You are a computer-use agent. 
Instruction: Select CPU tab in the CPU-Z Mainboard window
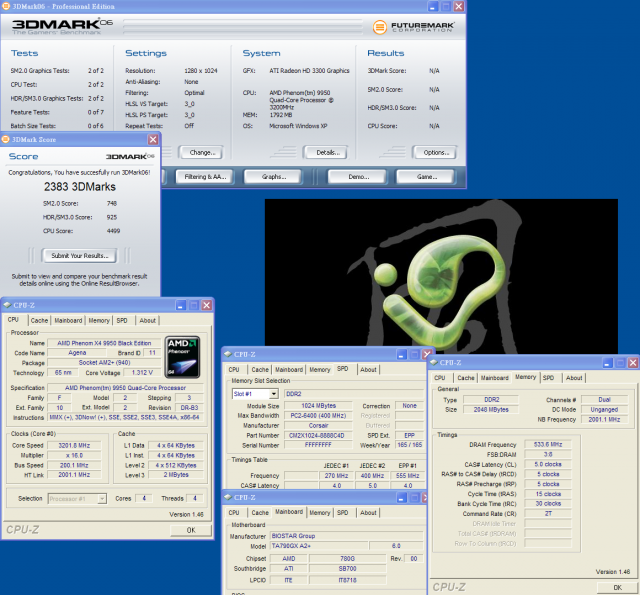point(234,513)
